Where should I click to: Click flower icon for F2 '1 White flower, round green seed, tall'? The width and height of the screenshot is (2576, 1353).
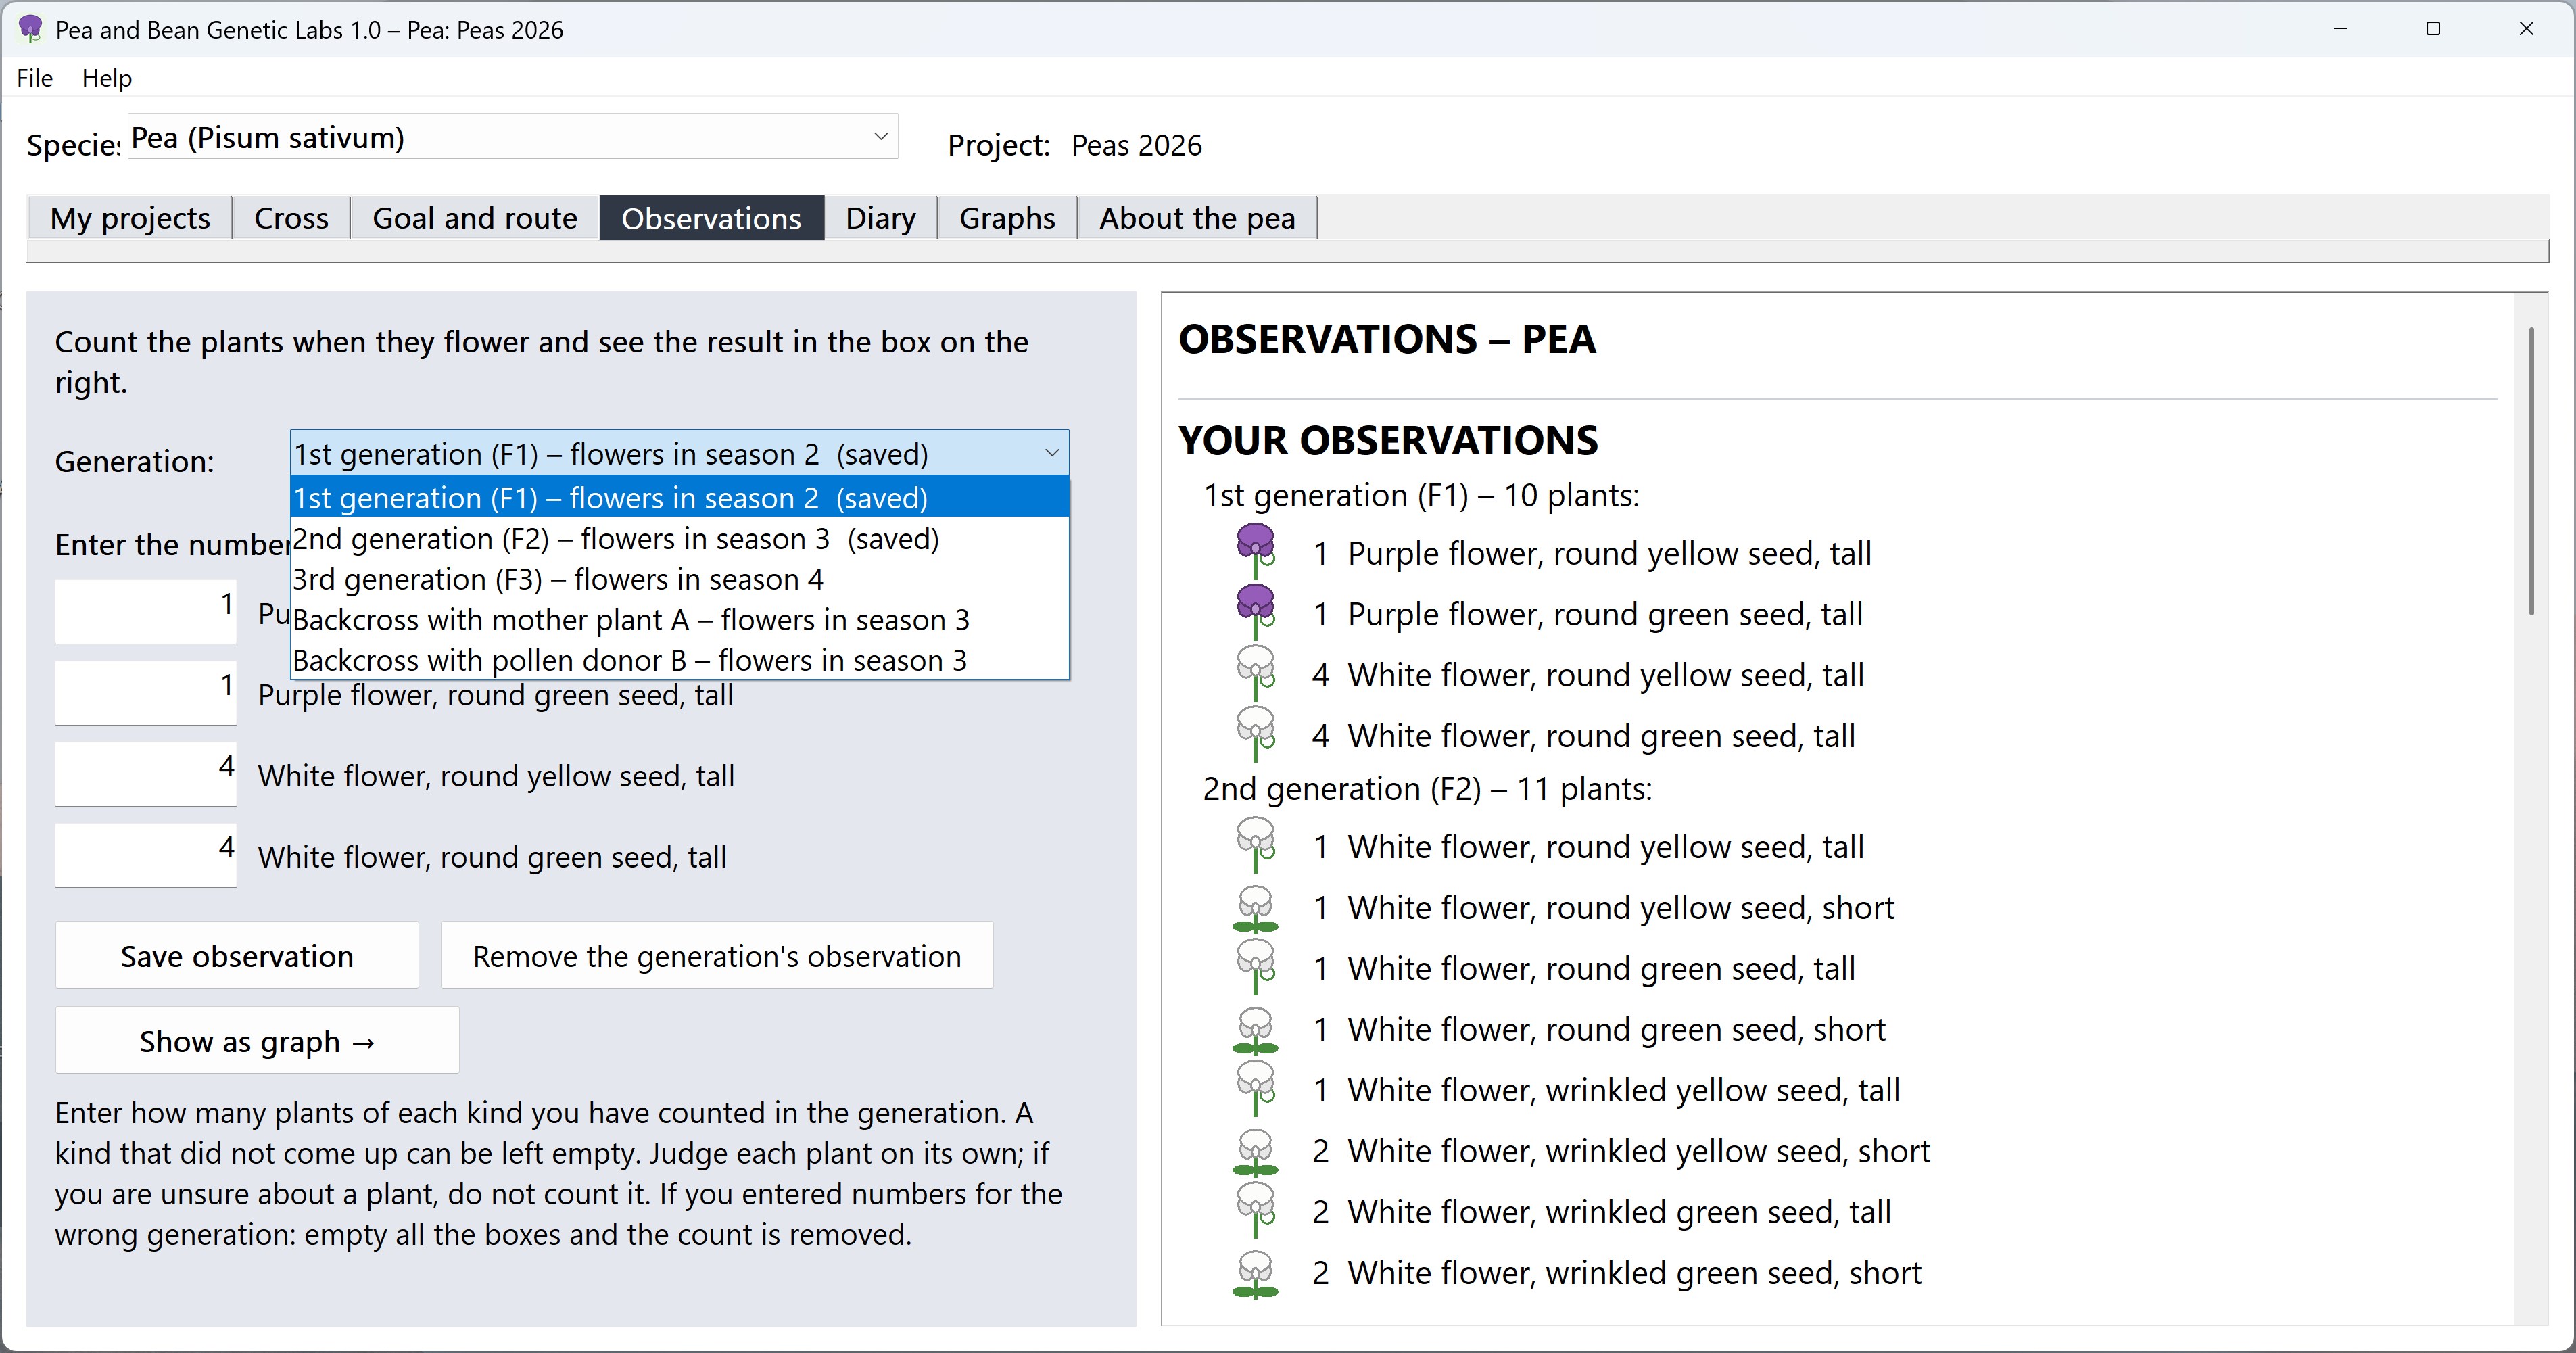1256,967
